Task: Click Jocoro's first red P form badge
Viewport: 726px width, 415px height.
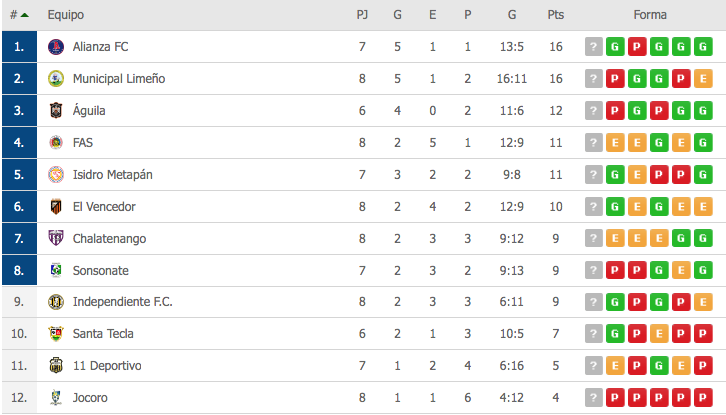Action: (x=615, y=398)
